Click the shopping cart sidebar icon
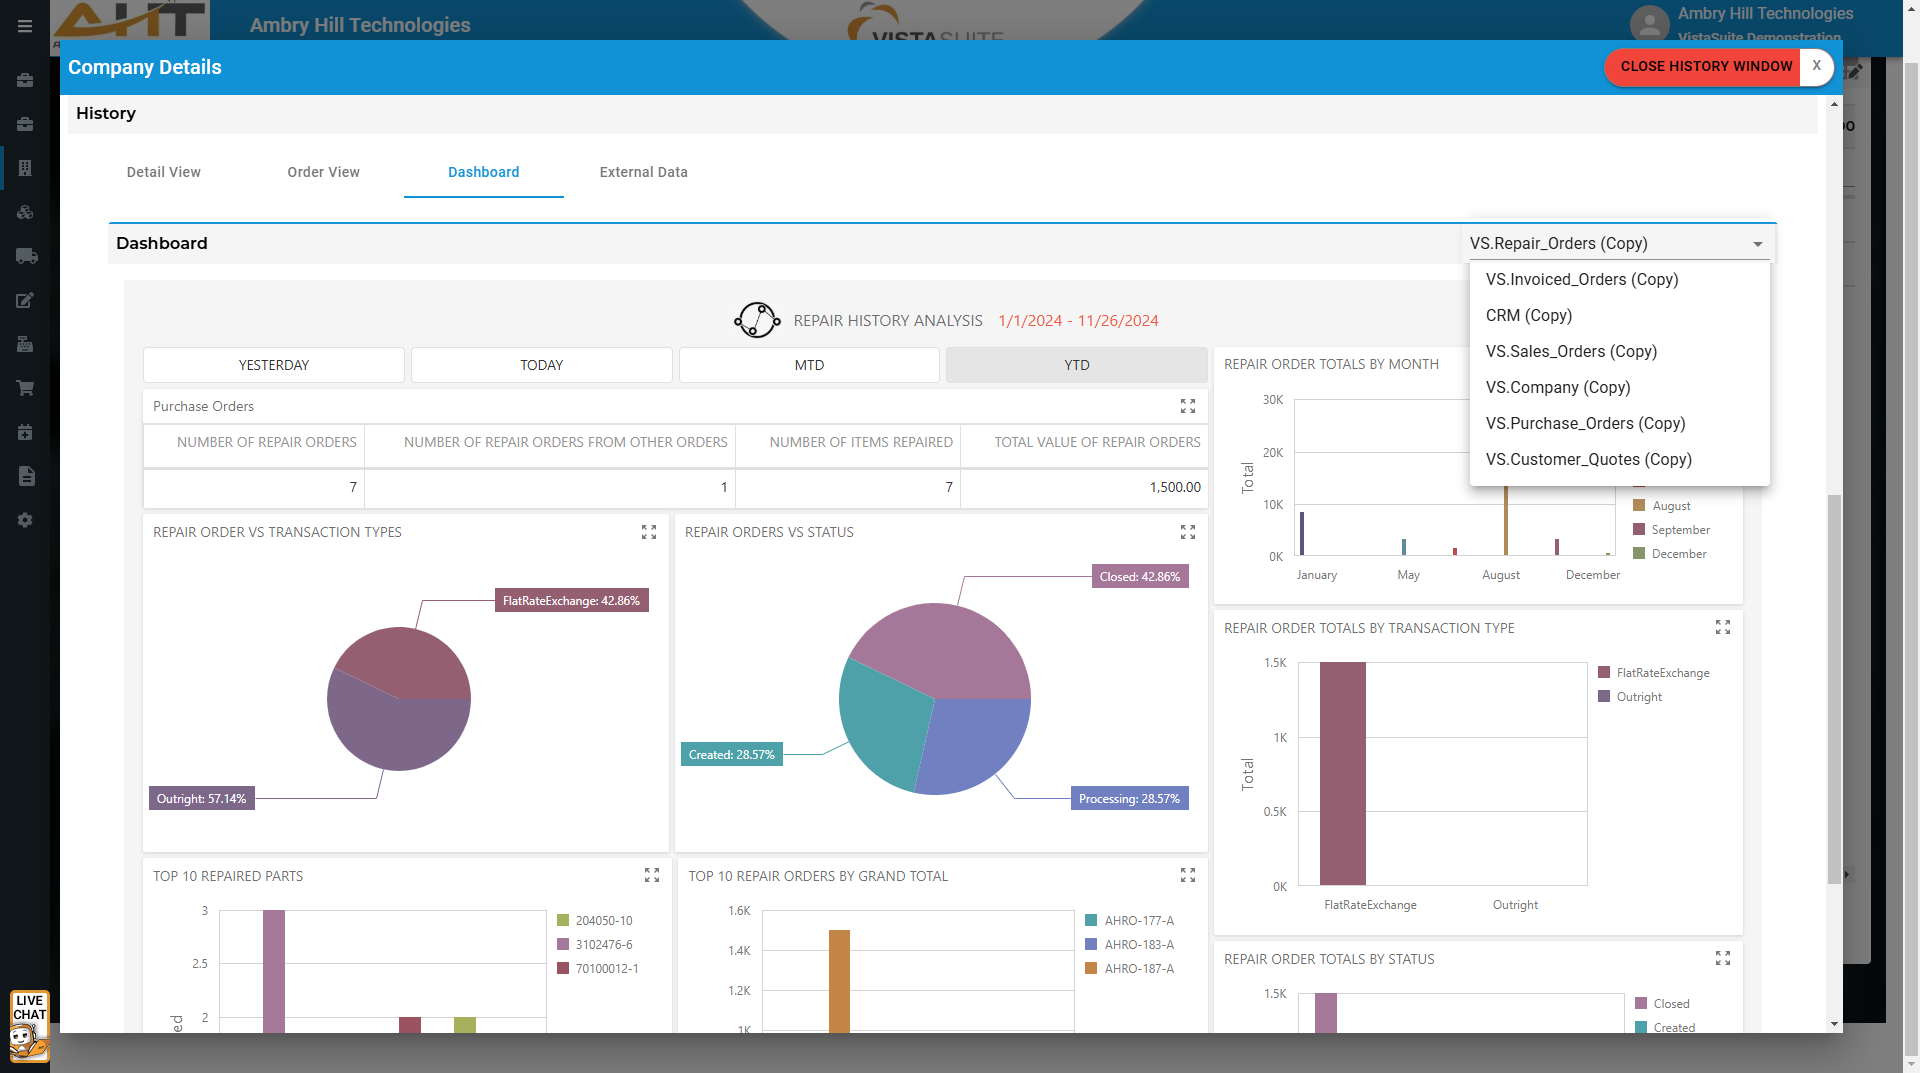Viewport: 1920px width, 1073px height. tap(26, 388)
